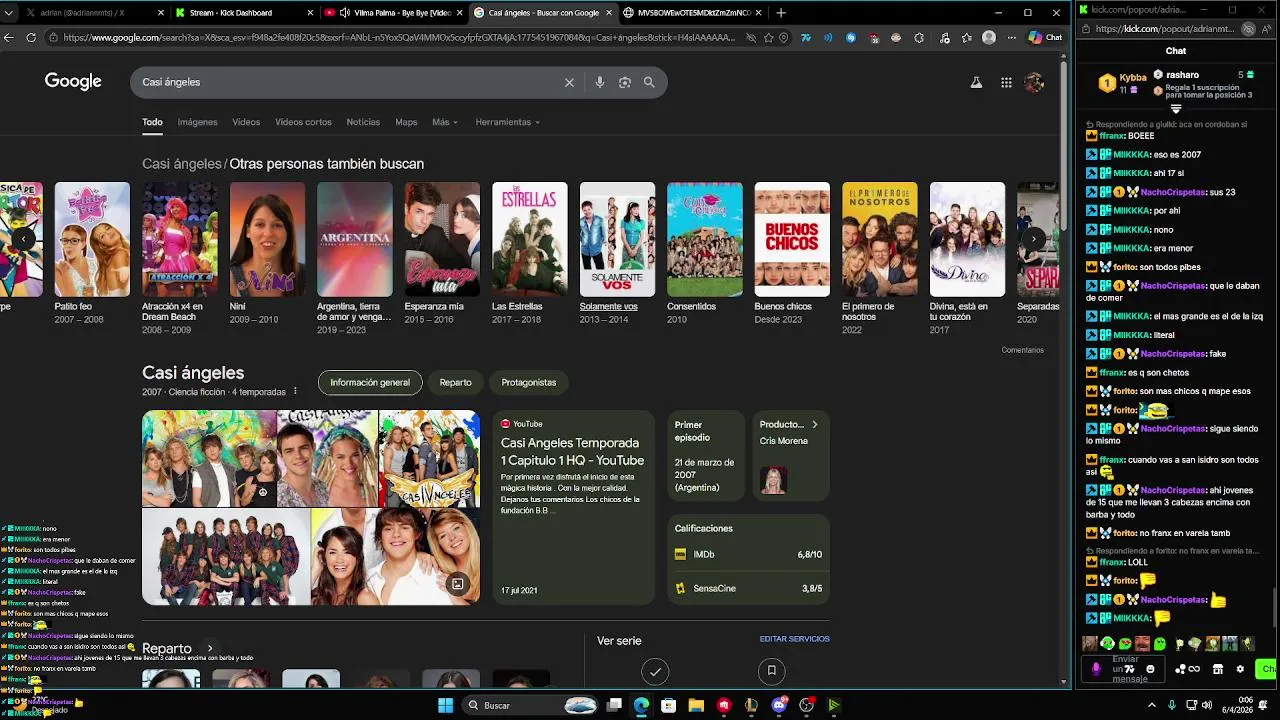Switch to the Imágenes tab
Viewport: 1280px width, 720px height.
tap(197, 122)
